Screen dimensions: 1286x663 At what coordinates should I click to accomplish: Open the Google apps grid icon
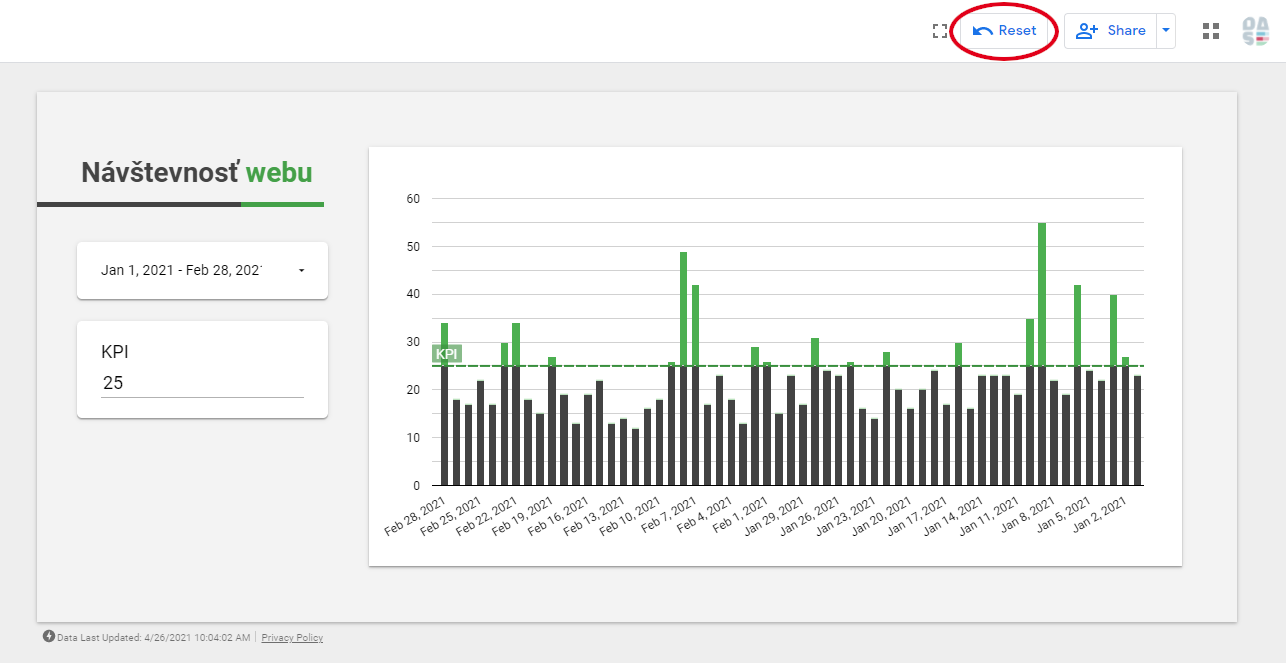[1211, 31]
